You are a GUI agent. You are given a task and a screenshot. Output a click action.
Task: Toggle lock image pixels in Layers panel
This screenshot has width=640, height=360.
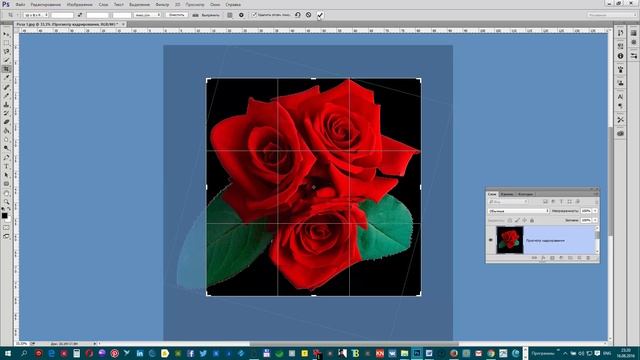tap(517, 220)
